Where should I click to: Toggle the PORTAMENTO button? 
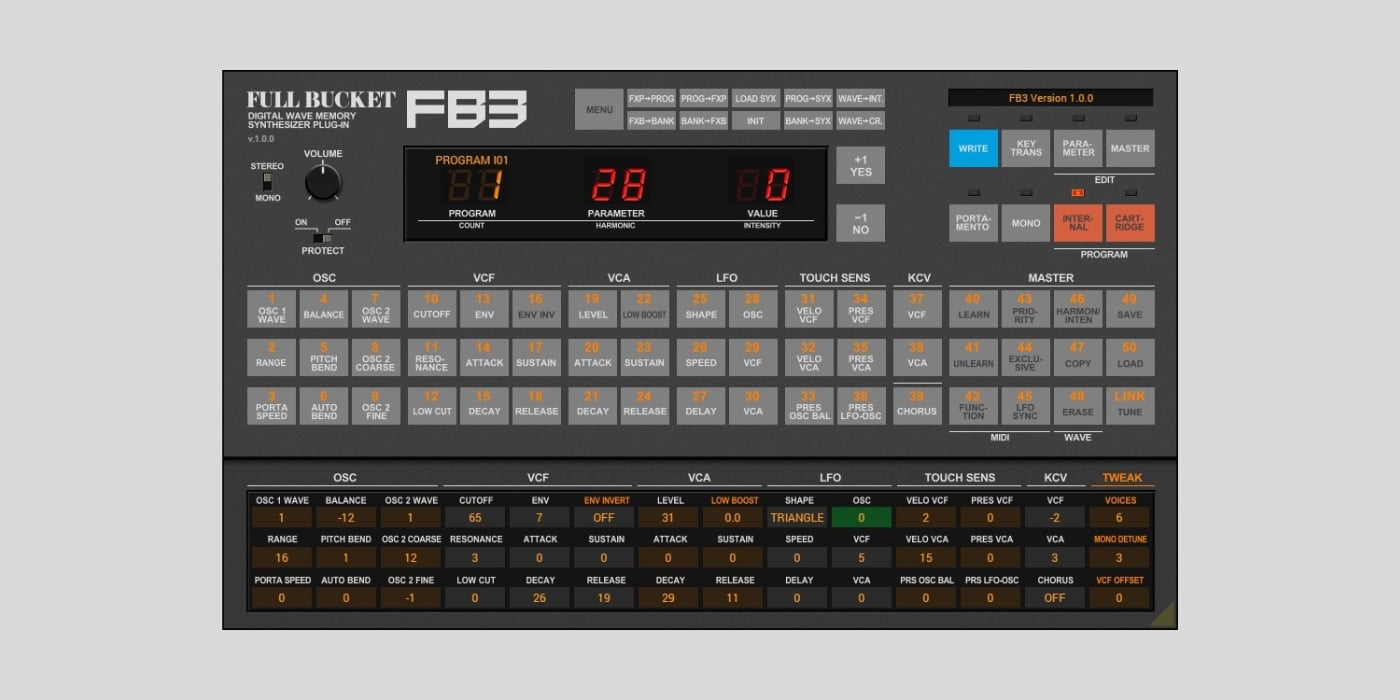click(x=973, y=223)
